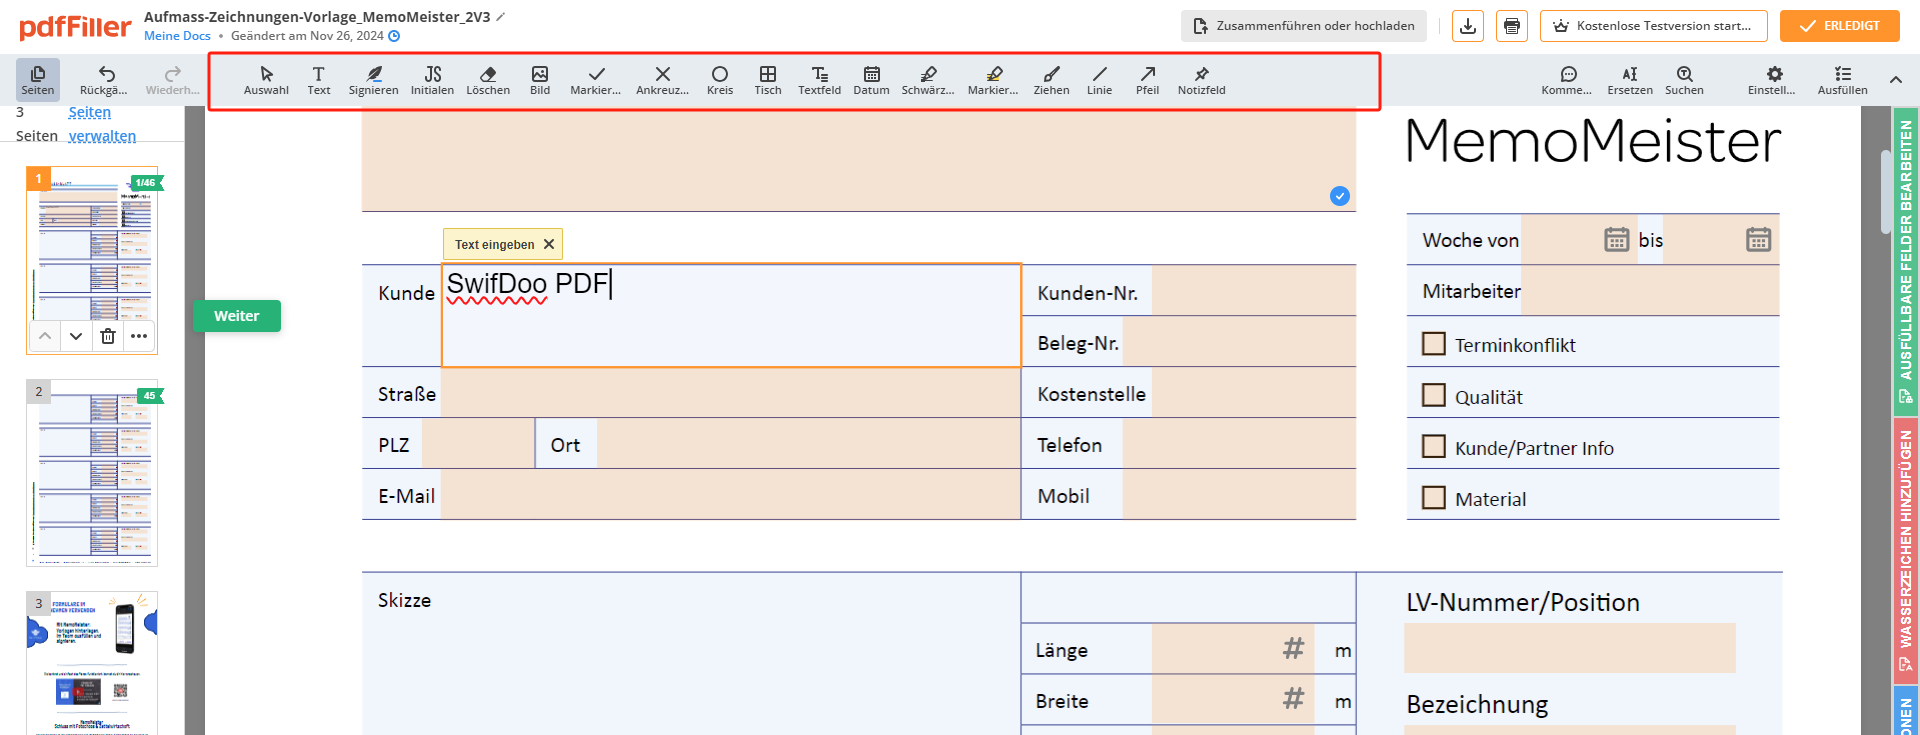Select the Signieren signature tool
The height and width of the screenshot is (735, 1920).
(x=373, y=80)
